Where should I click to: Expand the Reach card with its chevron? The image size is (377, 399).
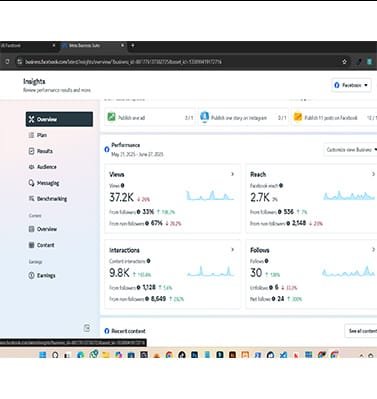click(373, 174)
